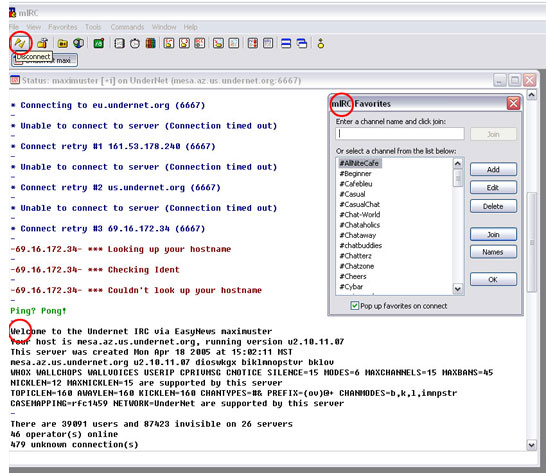The image size is (546, 473).
Task: Select #Cheers in the channel list
Action: pyautogui.click(x=353, y=276)
